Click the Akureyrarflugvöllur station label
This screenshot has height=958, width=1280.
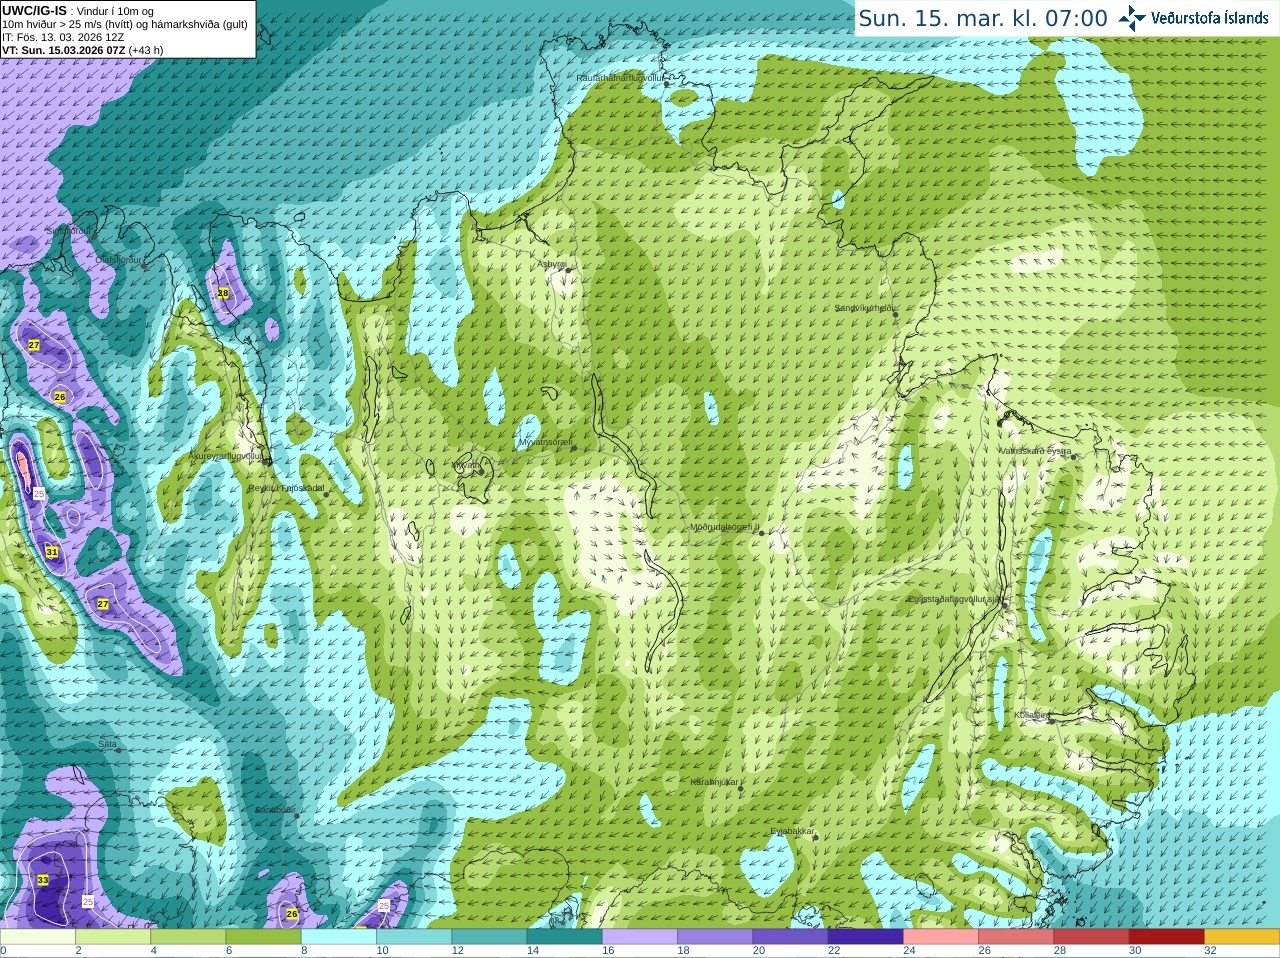(x=225, y=455)
